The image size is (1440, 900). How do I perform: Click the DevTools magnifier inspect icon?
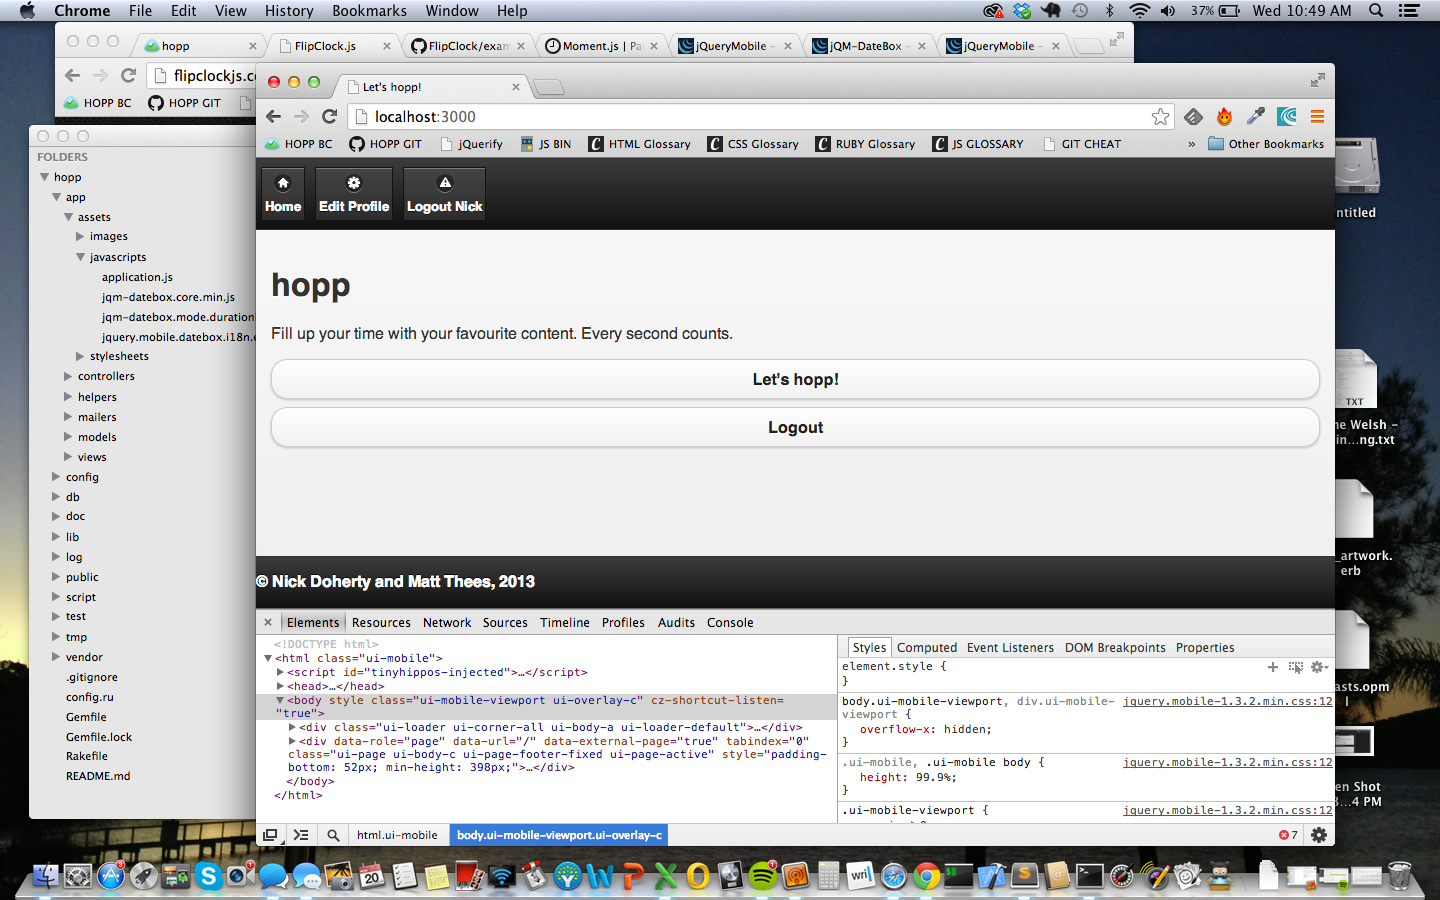coord(333,835)
